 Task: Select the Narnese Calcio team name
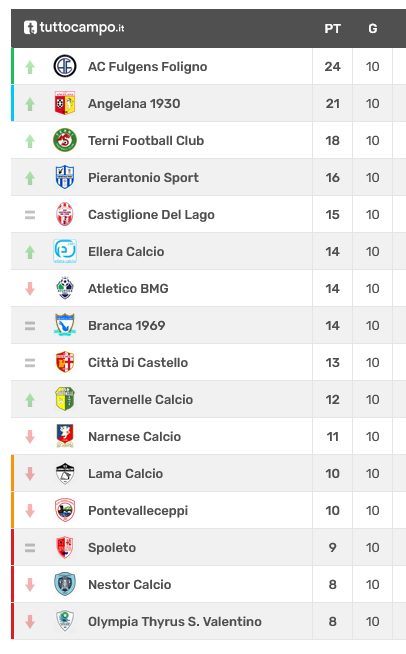134,437
